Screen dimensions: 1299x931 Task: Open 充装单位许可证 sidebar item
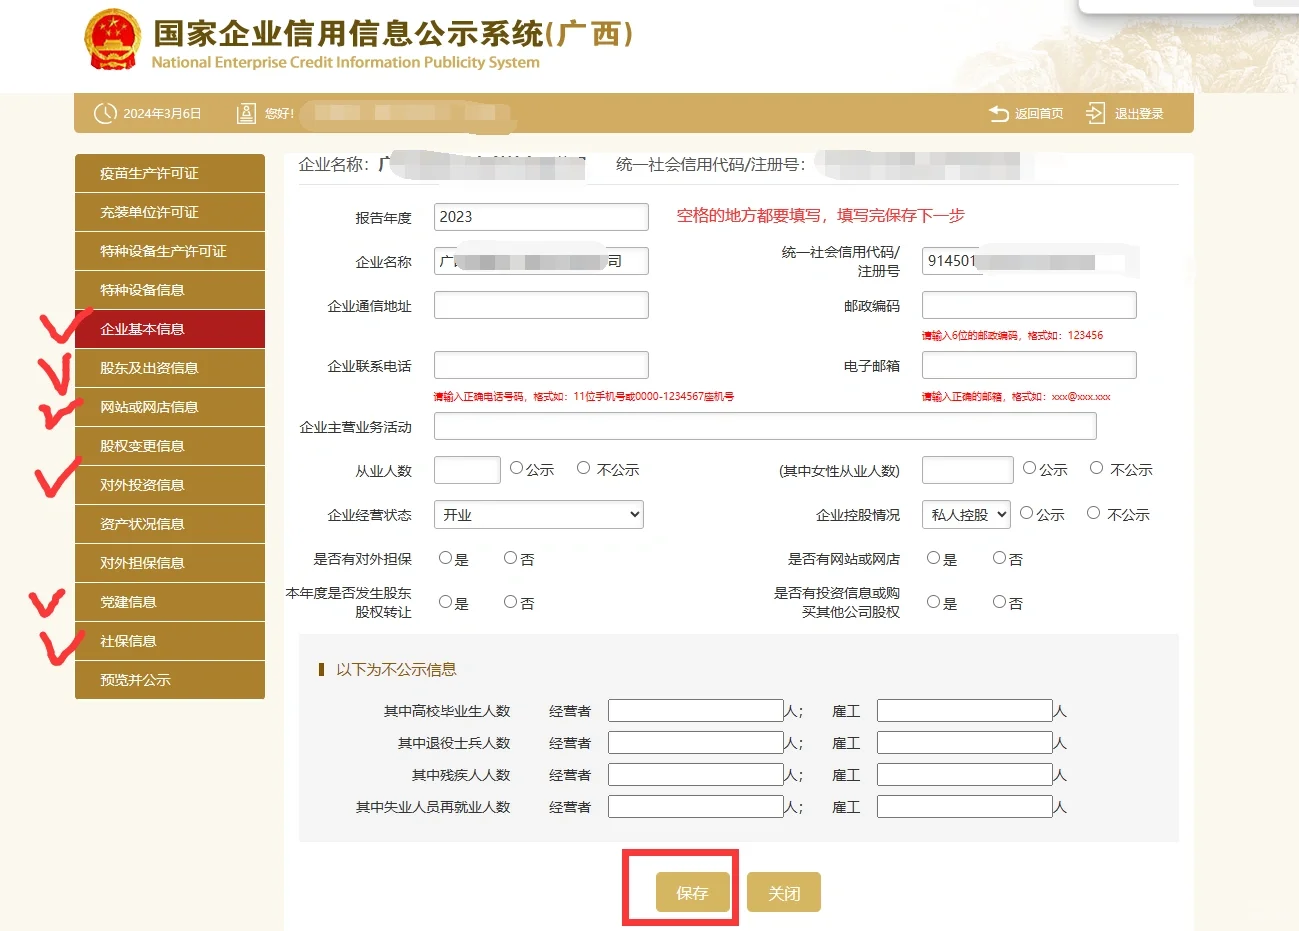click(x=170, y=212)
